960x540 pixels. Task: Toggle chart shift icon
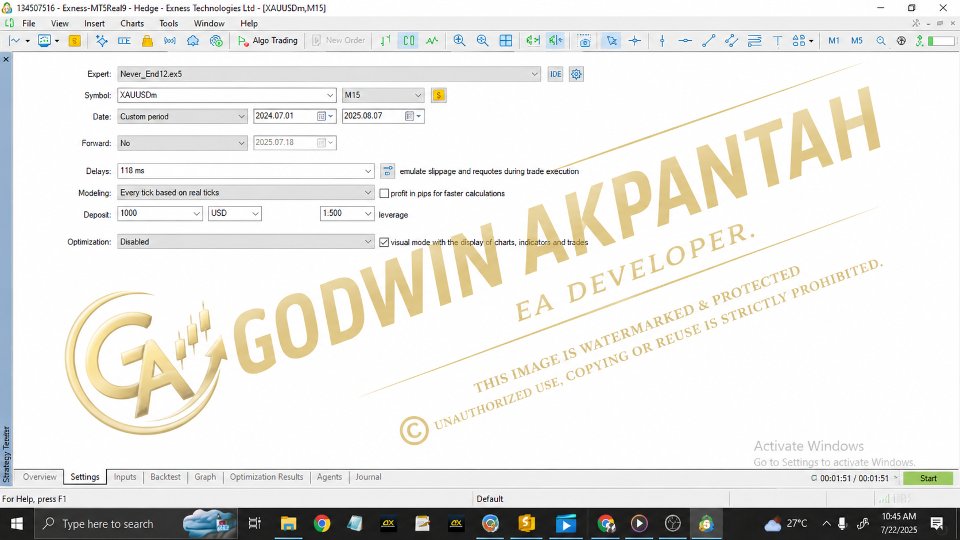(x=555, y=40)
